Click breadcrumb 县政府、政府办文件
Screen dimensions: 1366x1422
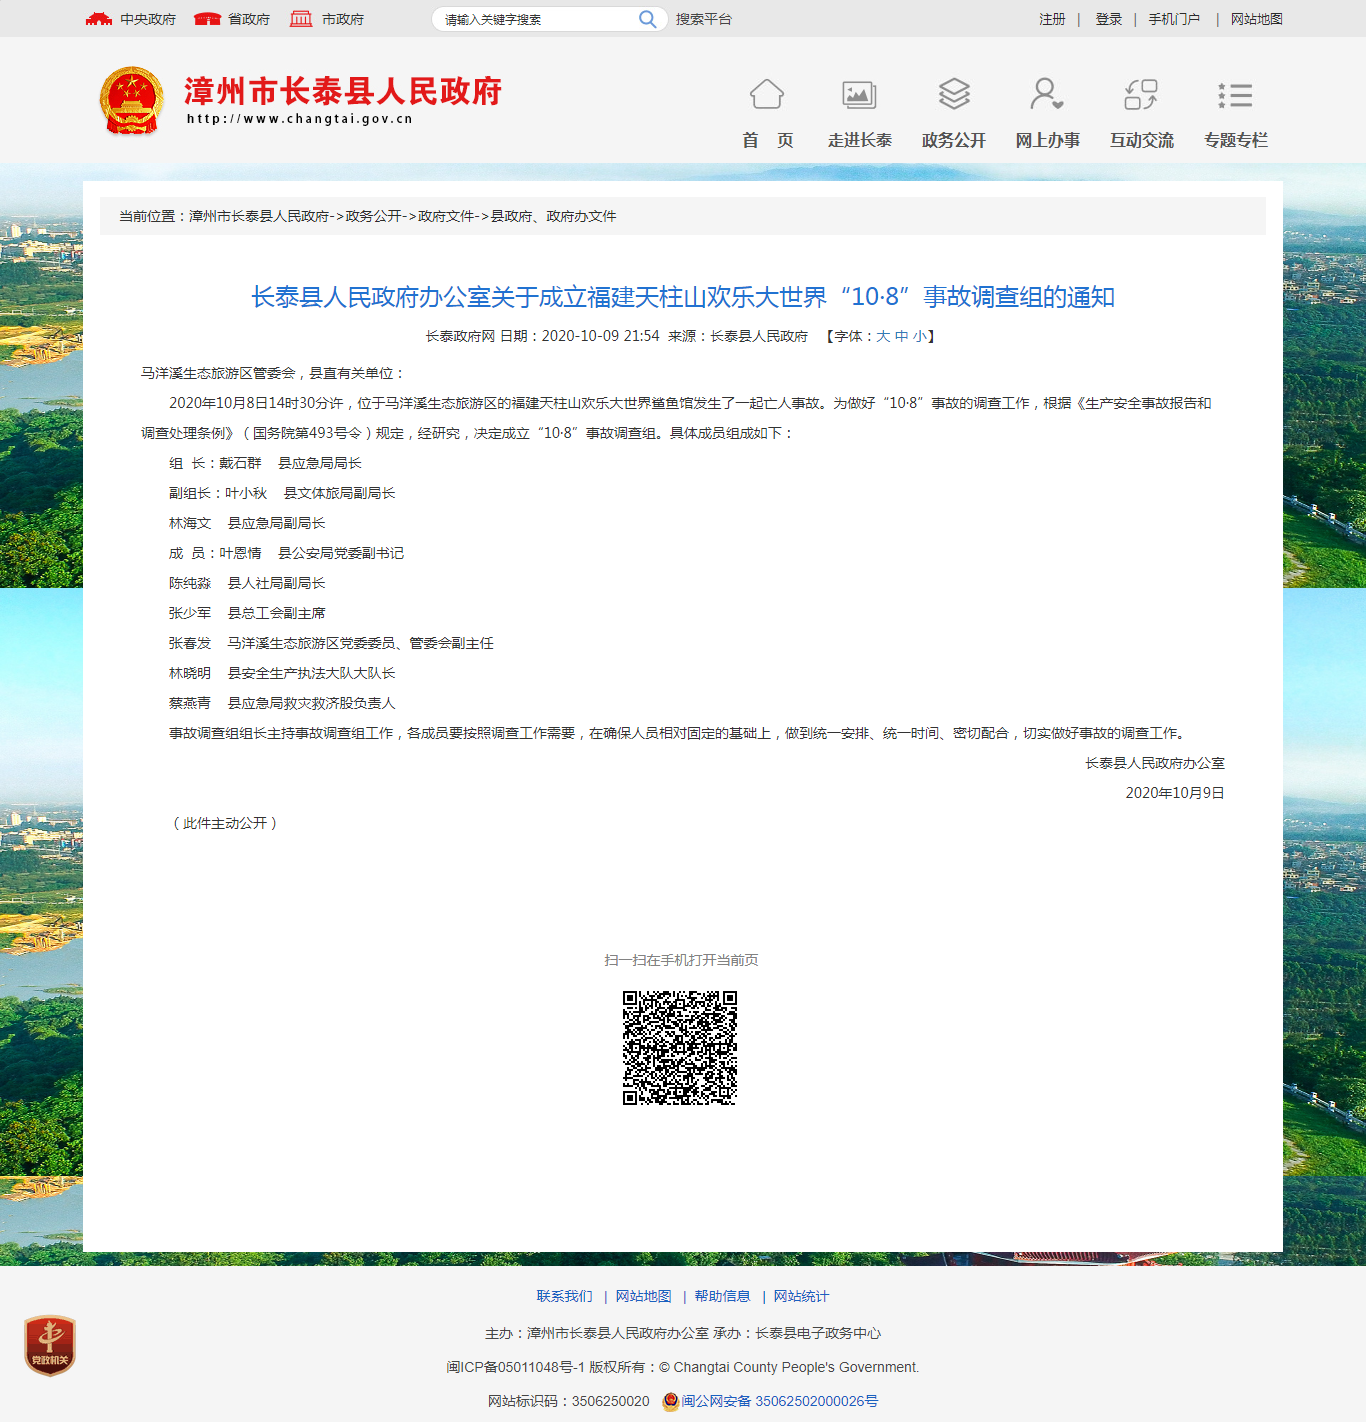(553, 216)
